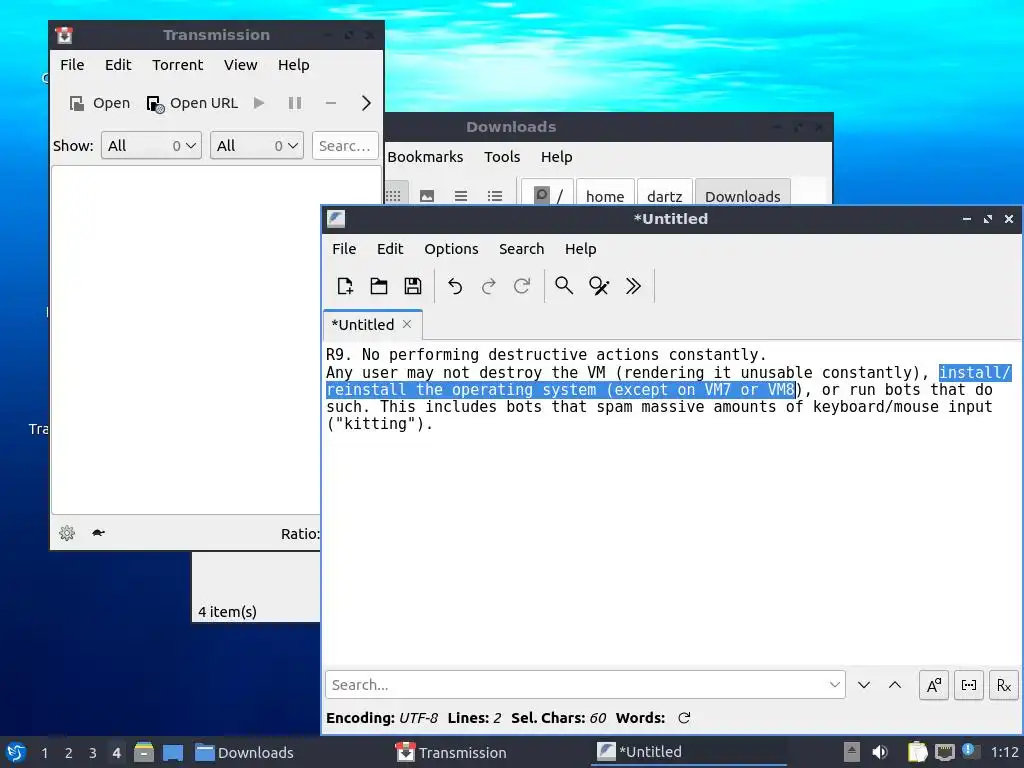Open the Lubuntu start menu icon

15,752
